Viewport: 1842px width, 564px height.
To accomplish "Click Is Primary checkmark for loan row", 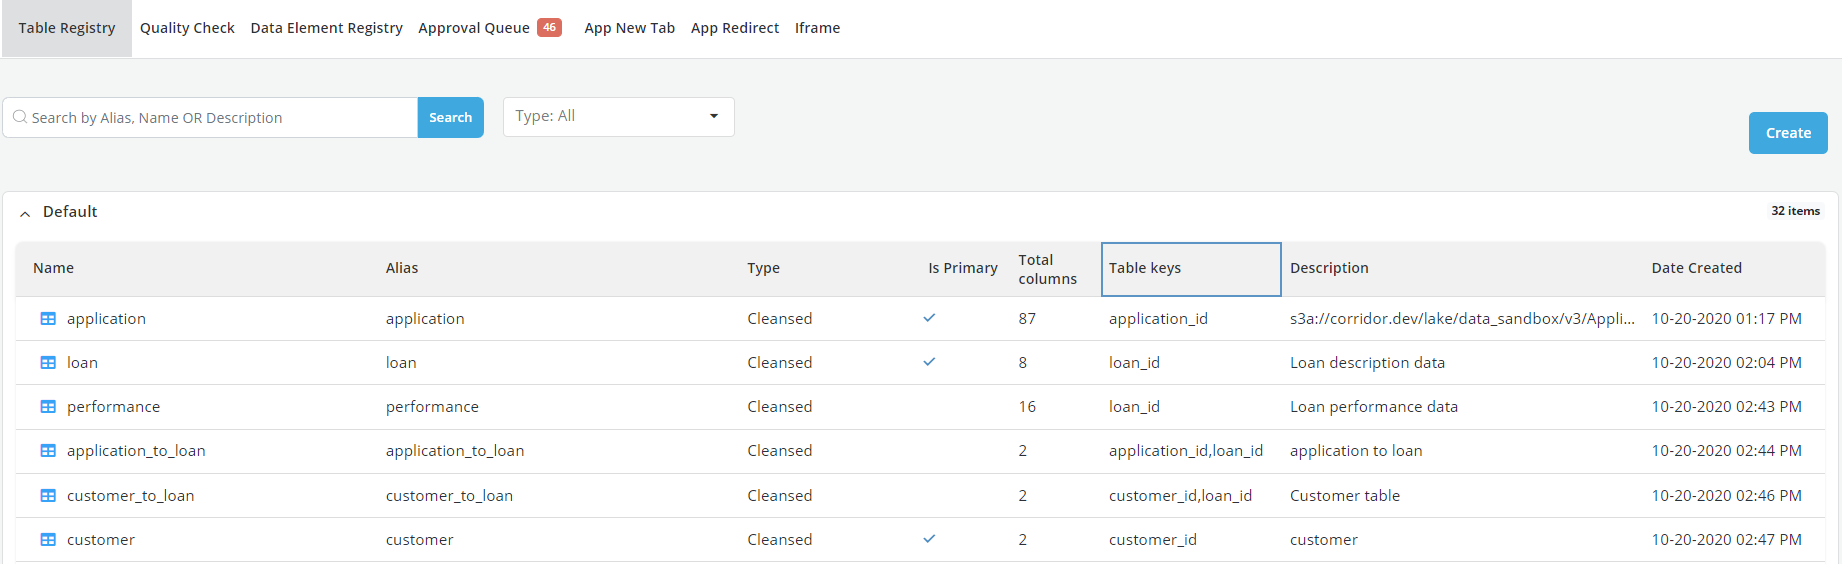I will click(929, 362).
